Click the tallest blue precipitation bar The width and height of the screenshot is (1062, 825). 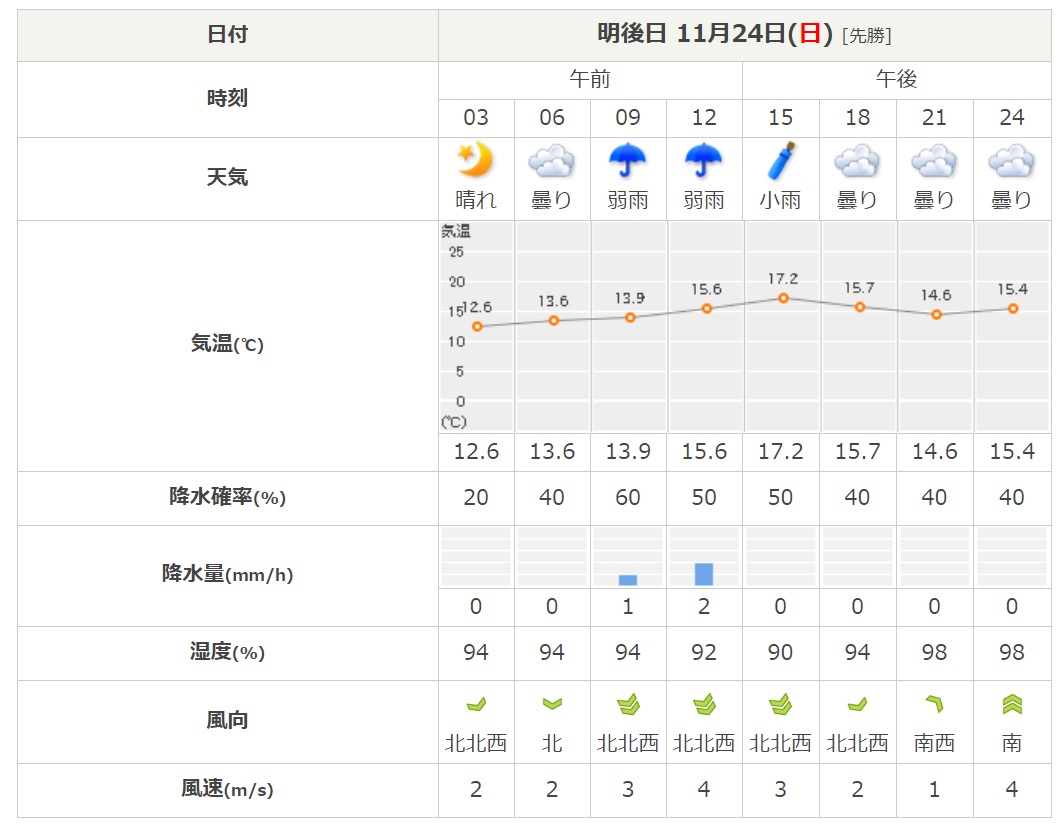pos(704,574)
